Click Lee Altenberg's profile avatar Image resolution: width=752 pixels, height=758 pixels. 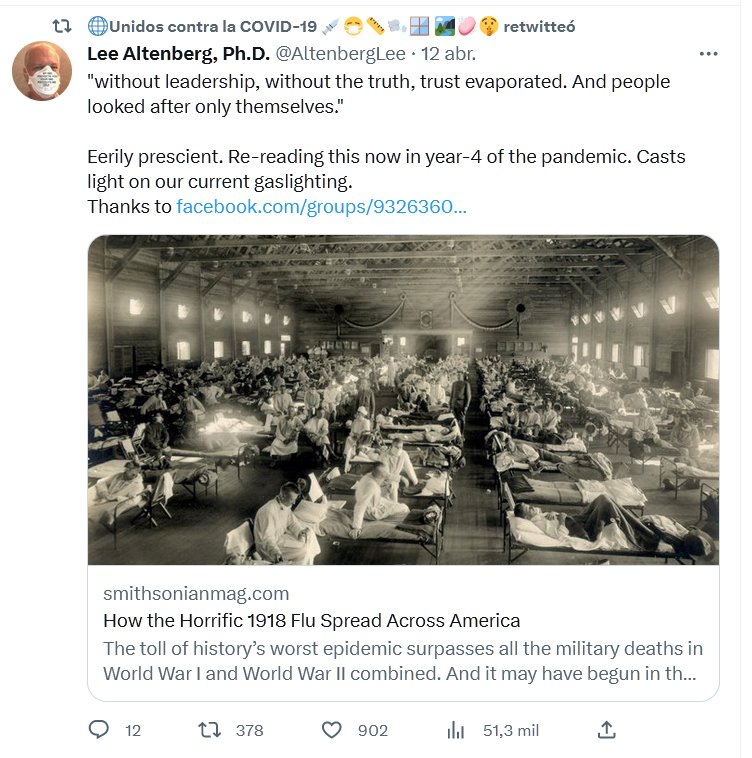(41, 72)
